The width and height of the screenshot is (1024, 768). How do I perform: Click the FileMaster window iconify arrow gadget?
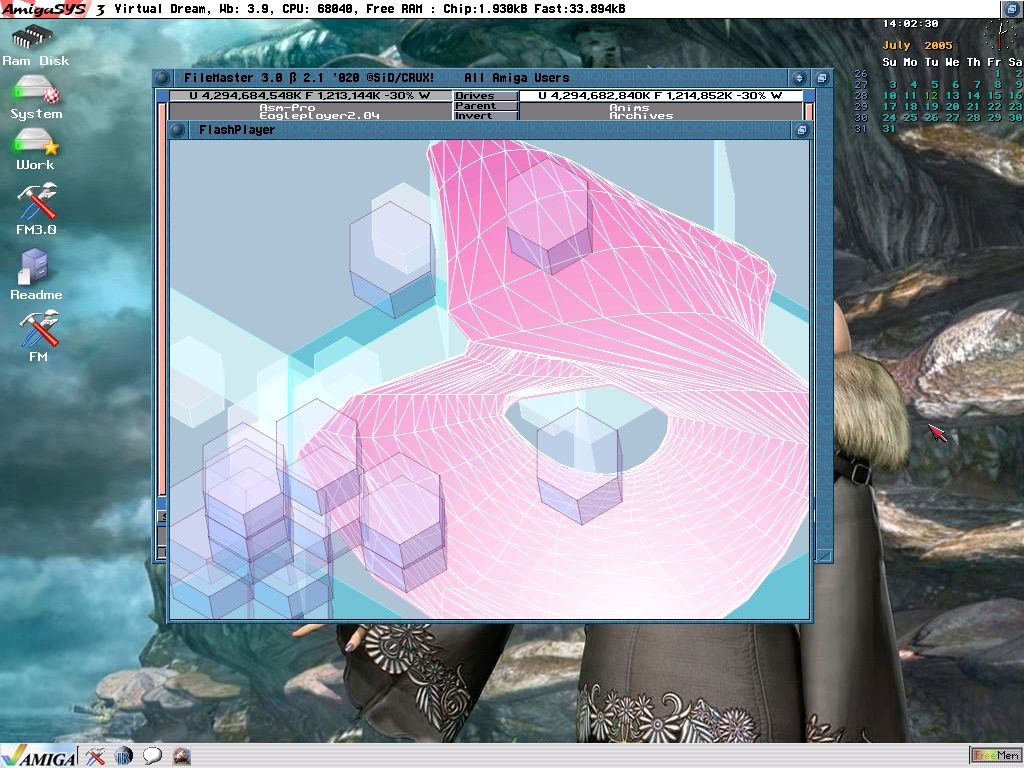click(799, 78)
